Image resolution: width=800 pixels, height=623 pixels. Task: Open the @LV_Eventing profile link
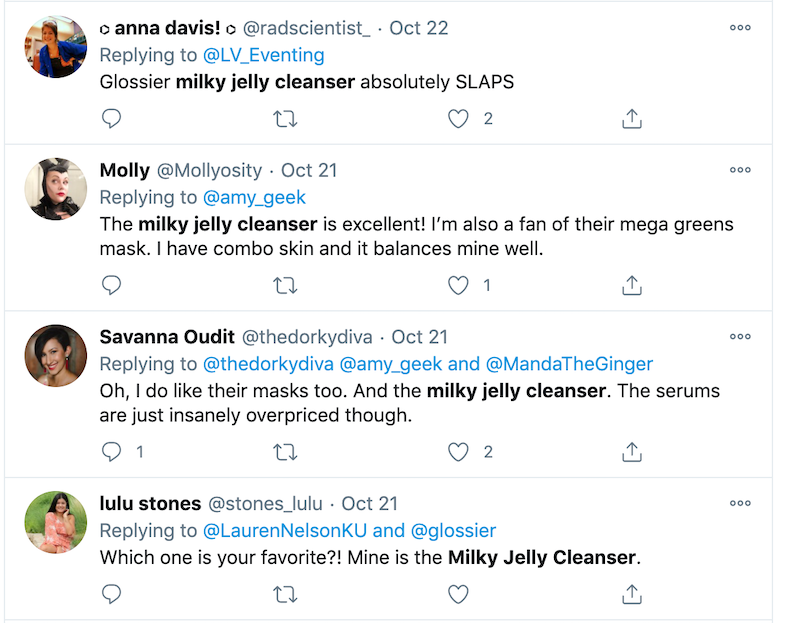(x=264, y=55)
